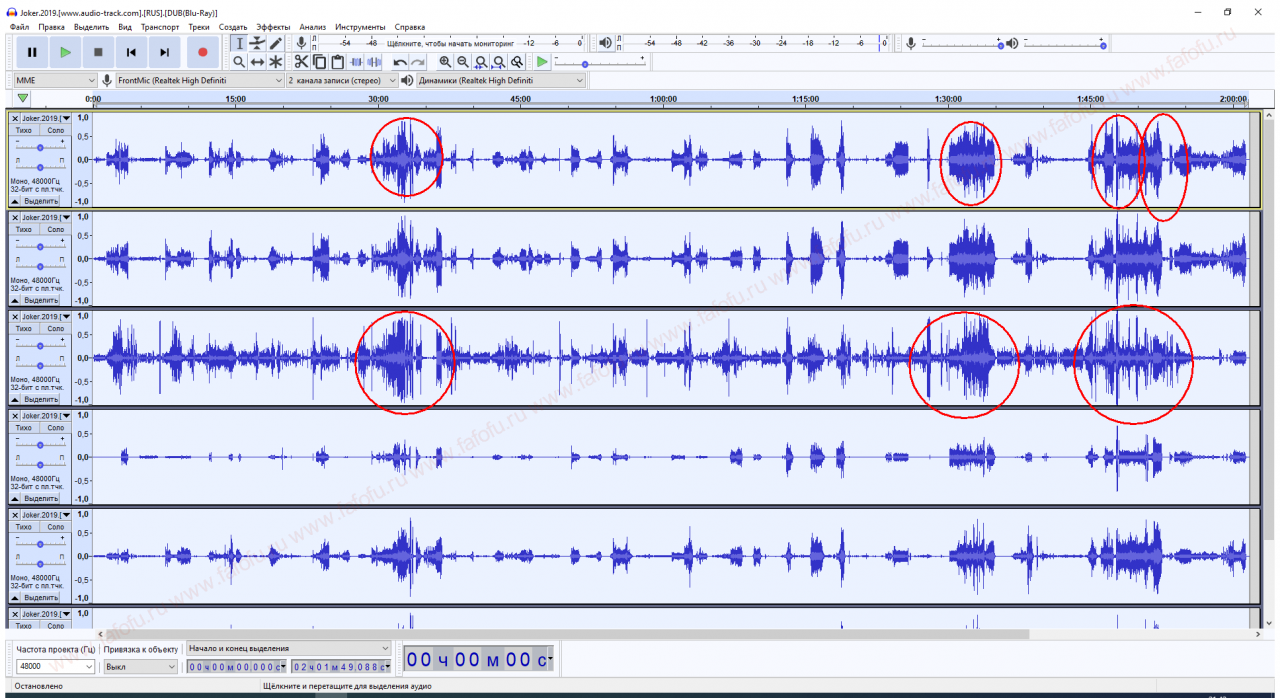The height and width of the screenshot is (698, 1280).
Task: Open the Анализ menu
Action: [313, 27]
